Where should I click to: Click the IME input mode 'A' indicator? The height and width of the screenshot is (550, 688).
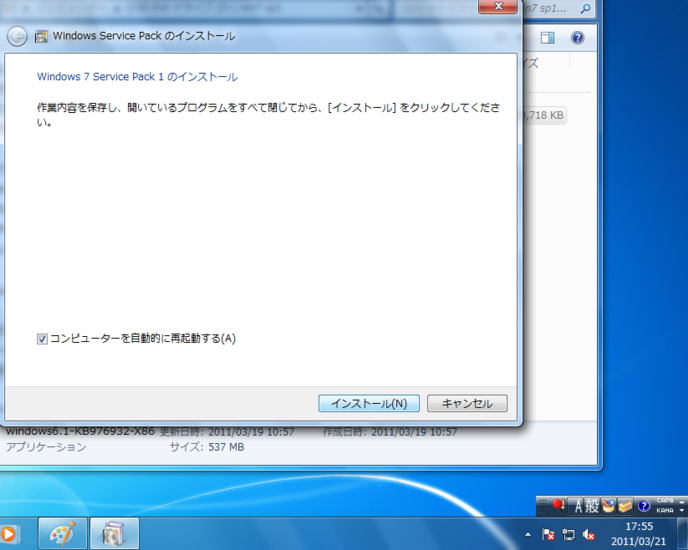tap(578, 506)
